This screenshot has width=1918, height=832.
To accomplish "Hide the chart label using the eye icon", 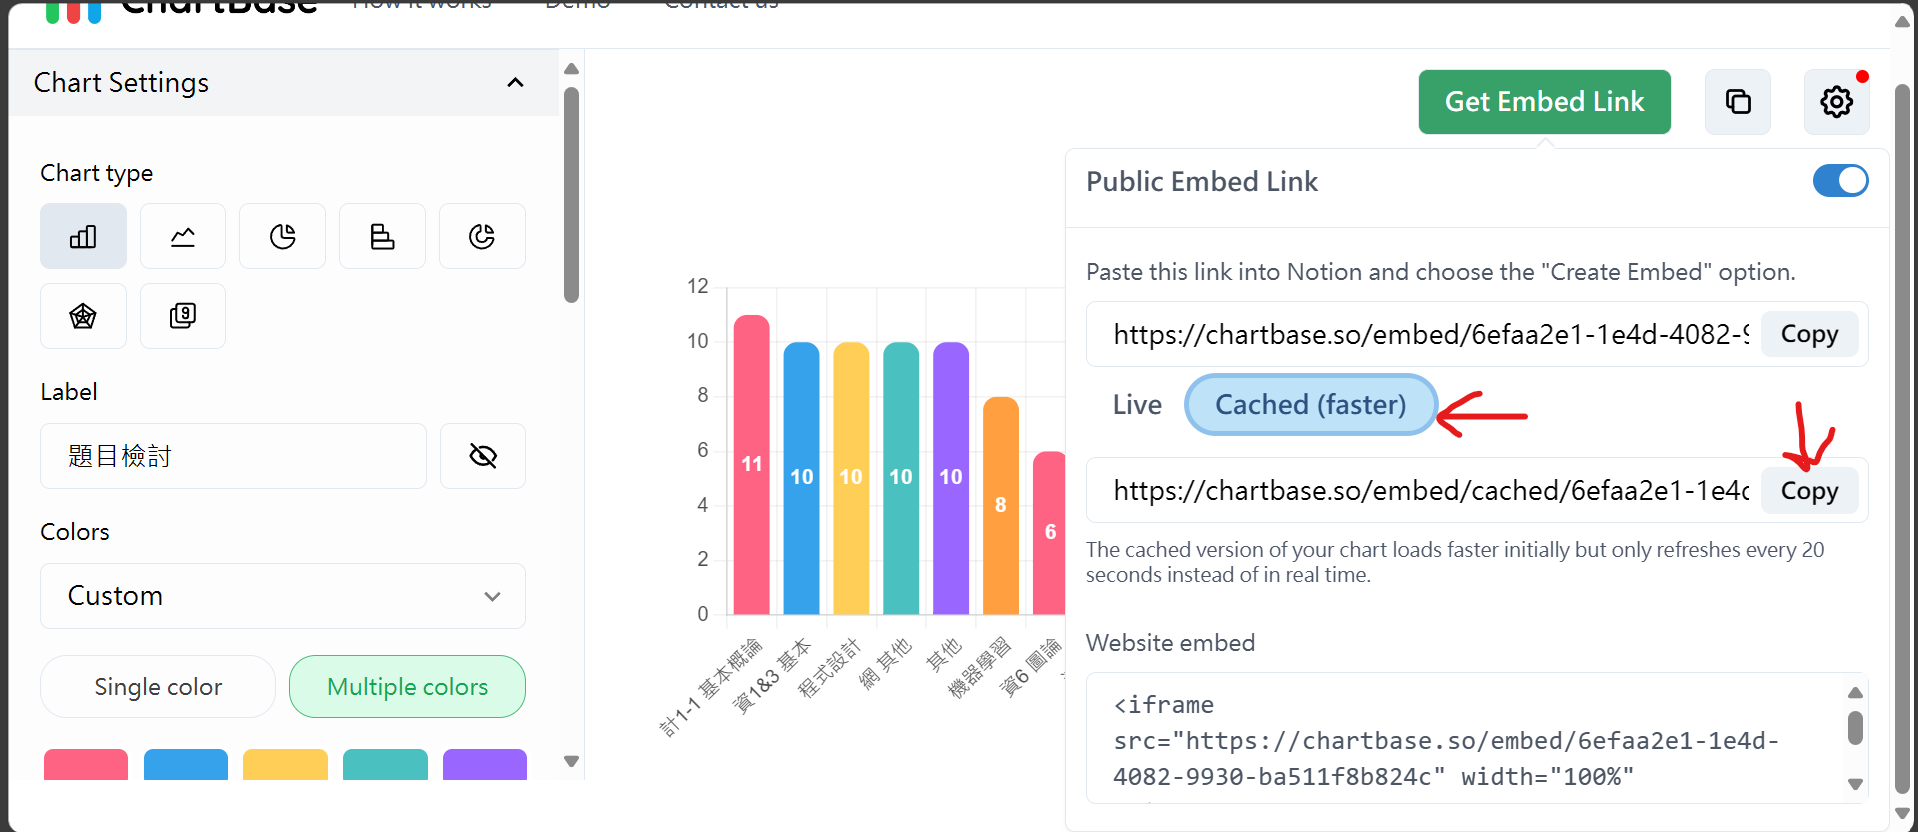I will [482, 455].
